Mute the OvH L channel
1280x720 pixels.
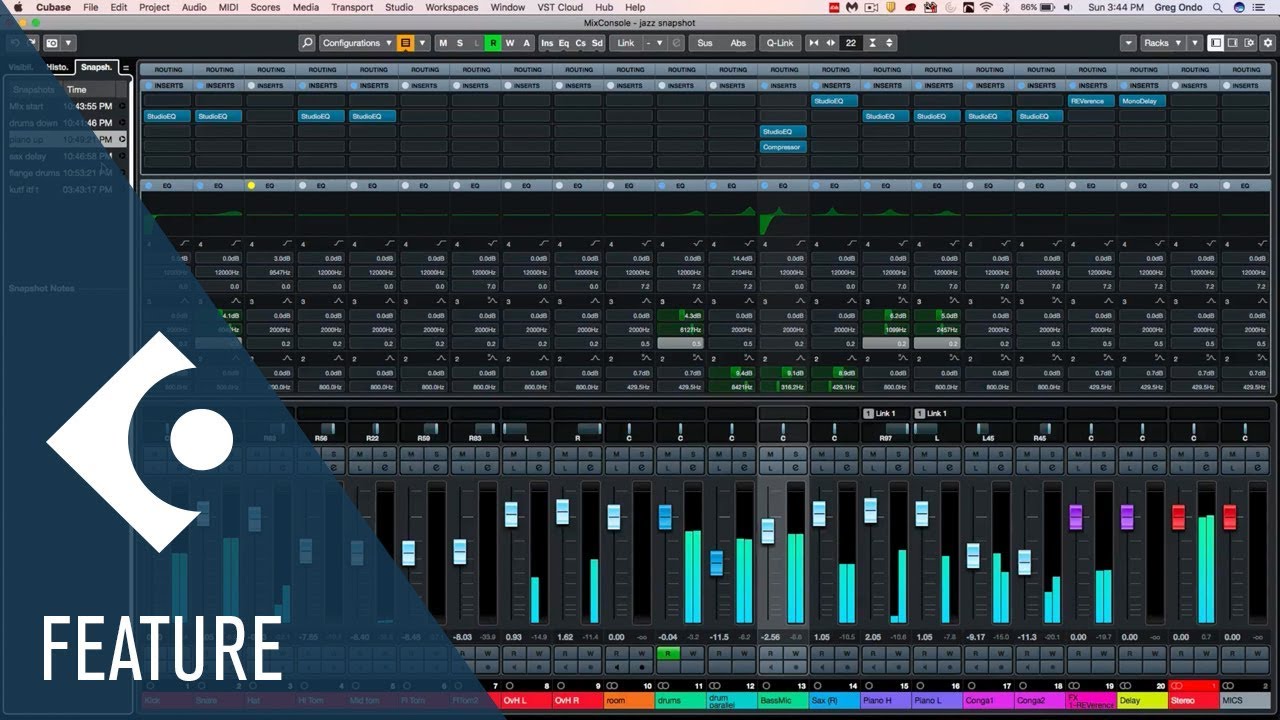pos(513,454)
